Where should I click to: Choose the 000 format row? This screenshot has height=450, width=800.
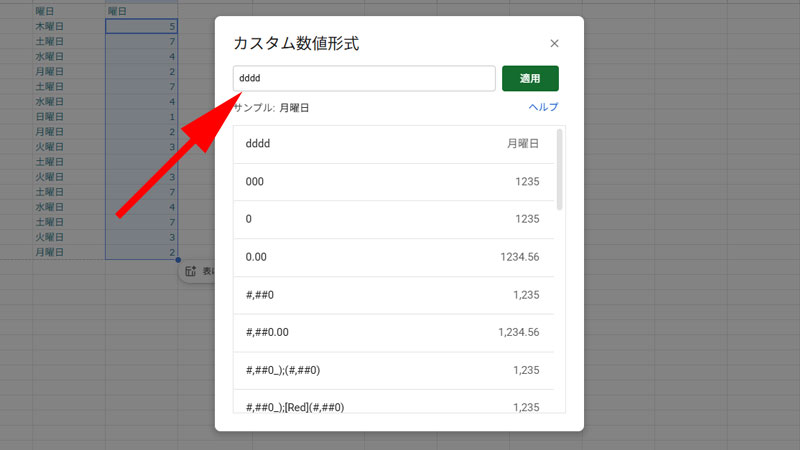point(393,182)
